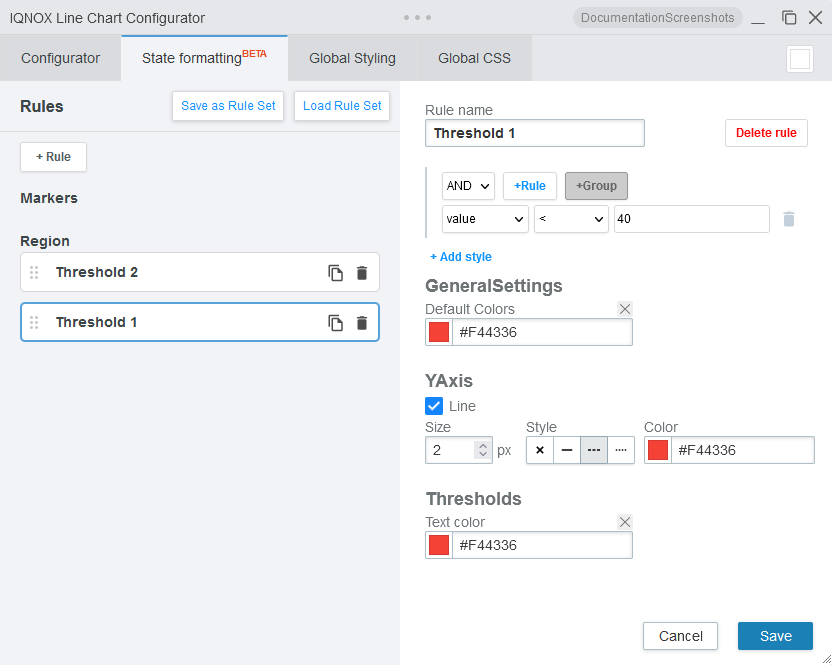Select the solid line style
832x665 pixels.
tap(567, 450)
